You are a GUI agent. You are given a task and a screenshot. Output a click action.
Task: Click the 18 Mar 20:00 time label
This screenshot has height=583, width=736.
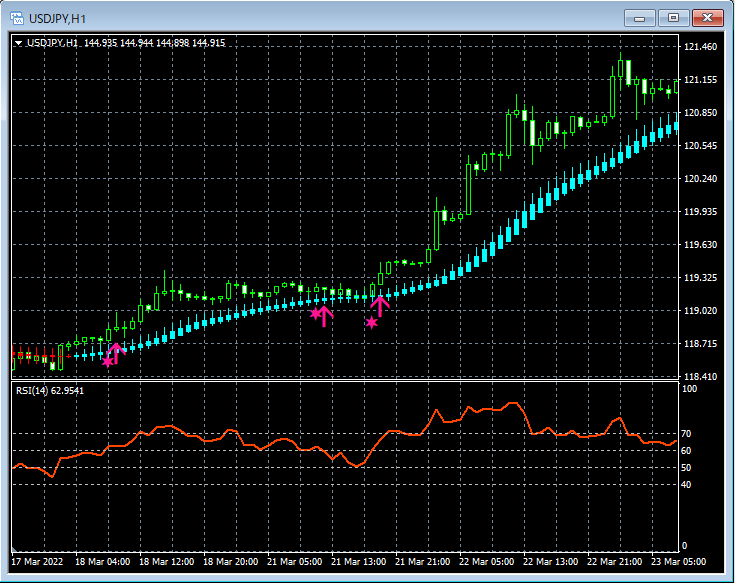click(230, 561)
